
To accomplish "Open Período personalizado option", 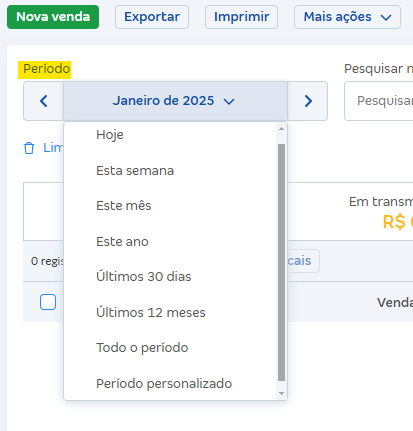I will pos(170,384).
